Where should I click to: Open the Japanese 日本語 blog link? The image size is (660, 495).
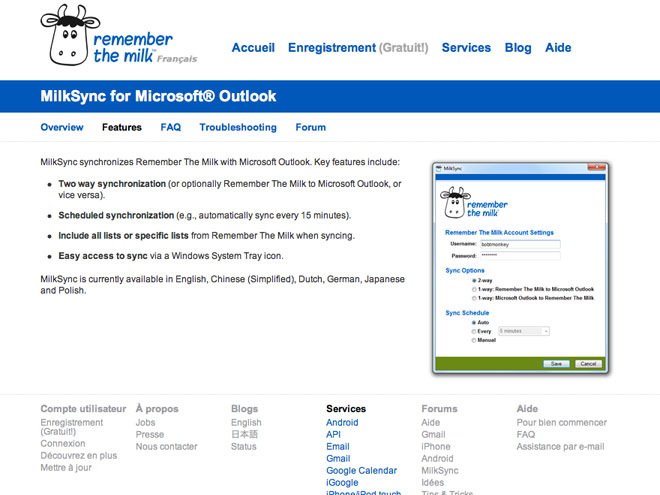tap(244, 434)
